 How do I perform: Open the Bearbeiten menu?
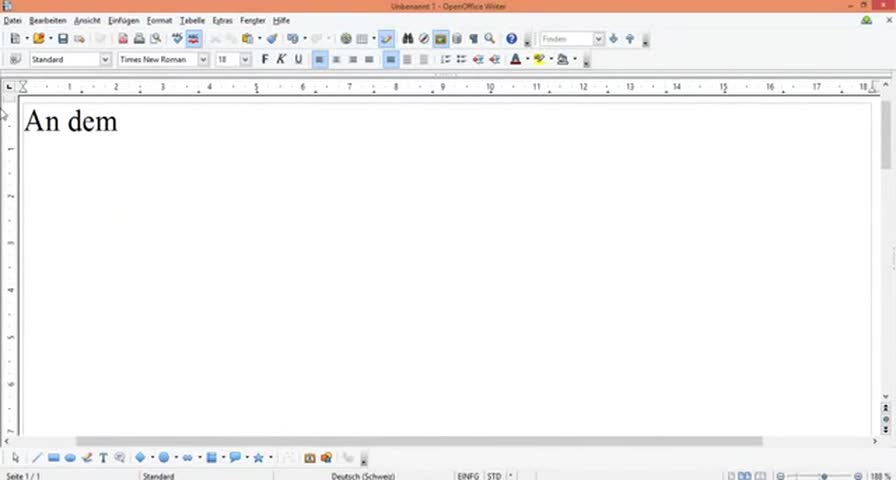point(48,21)
